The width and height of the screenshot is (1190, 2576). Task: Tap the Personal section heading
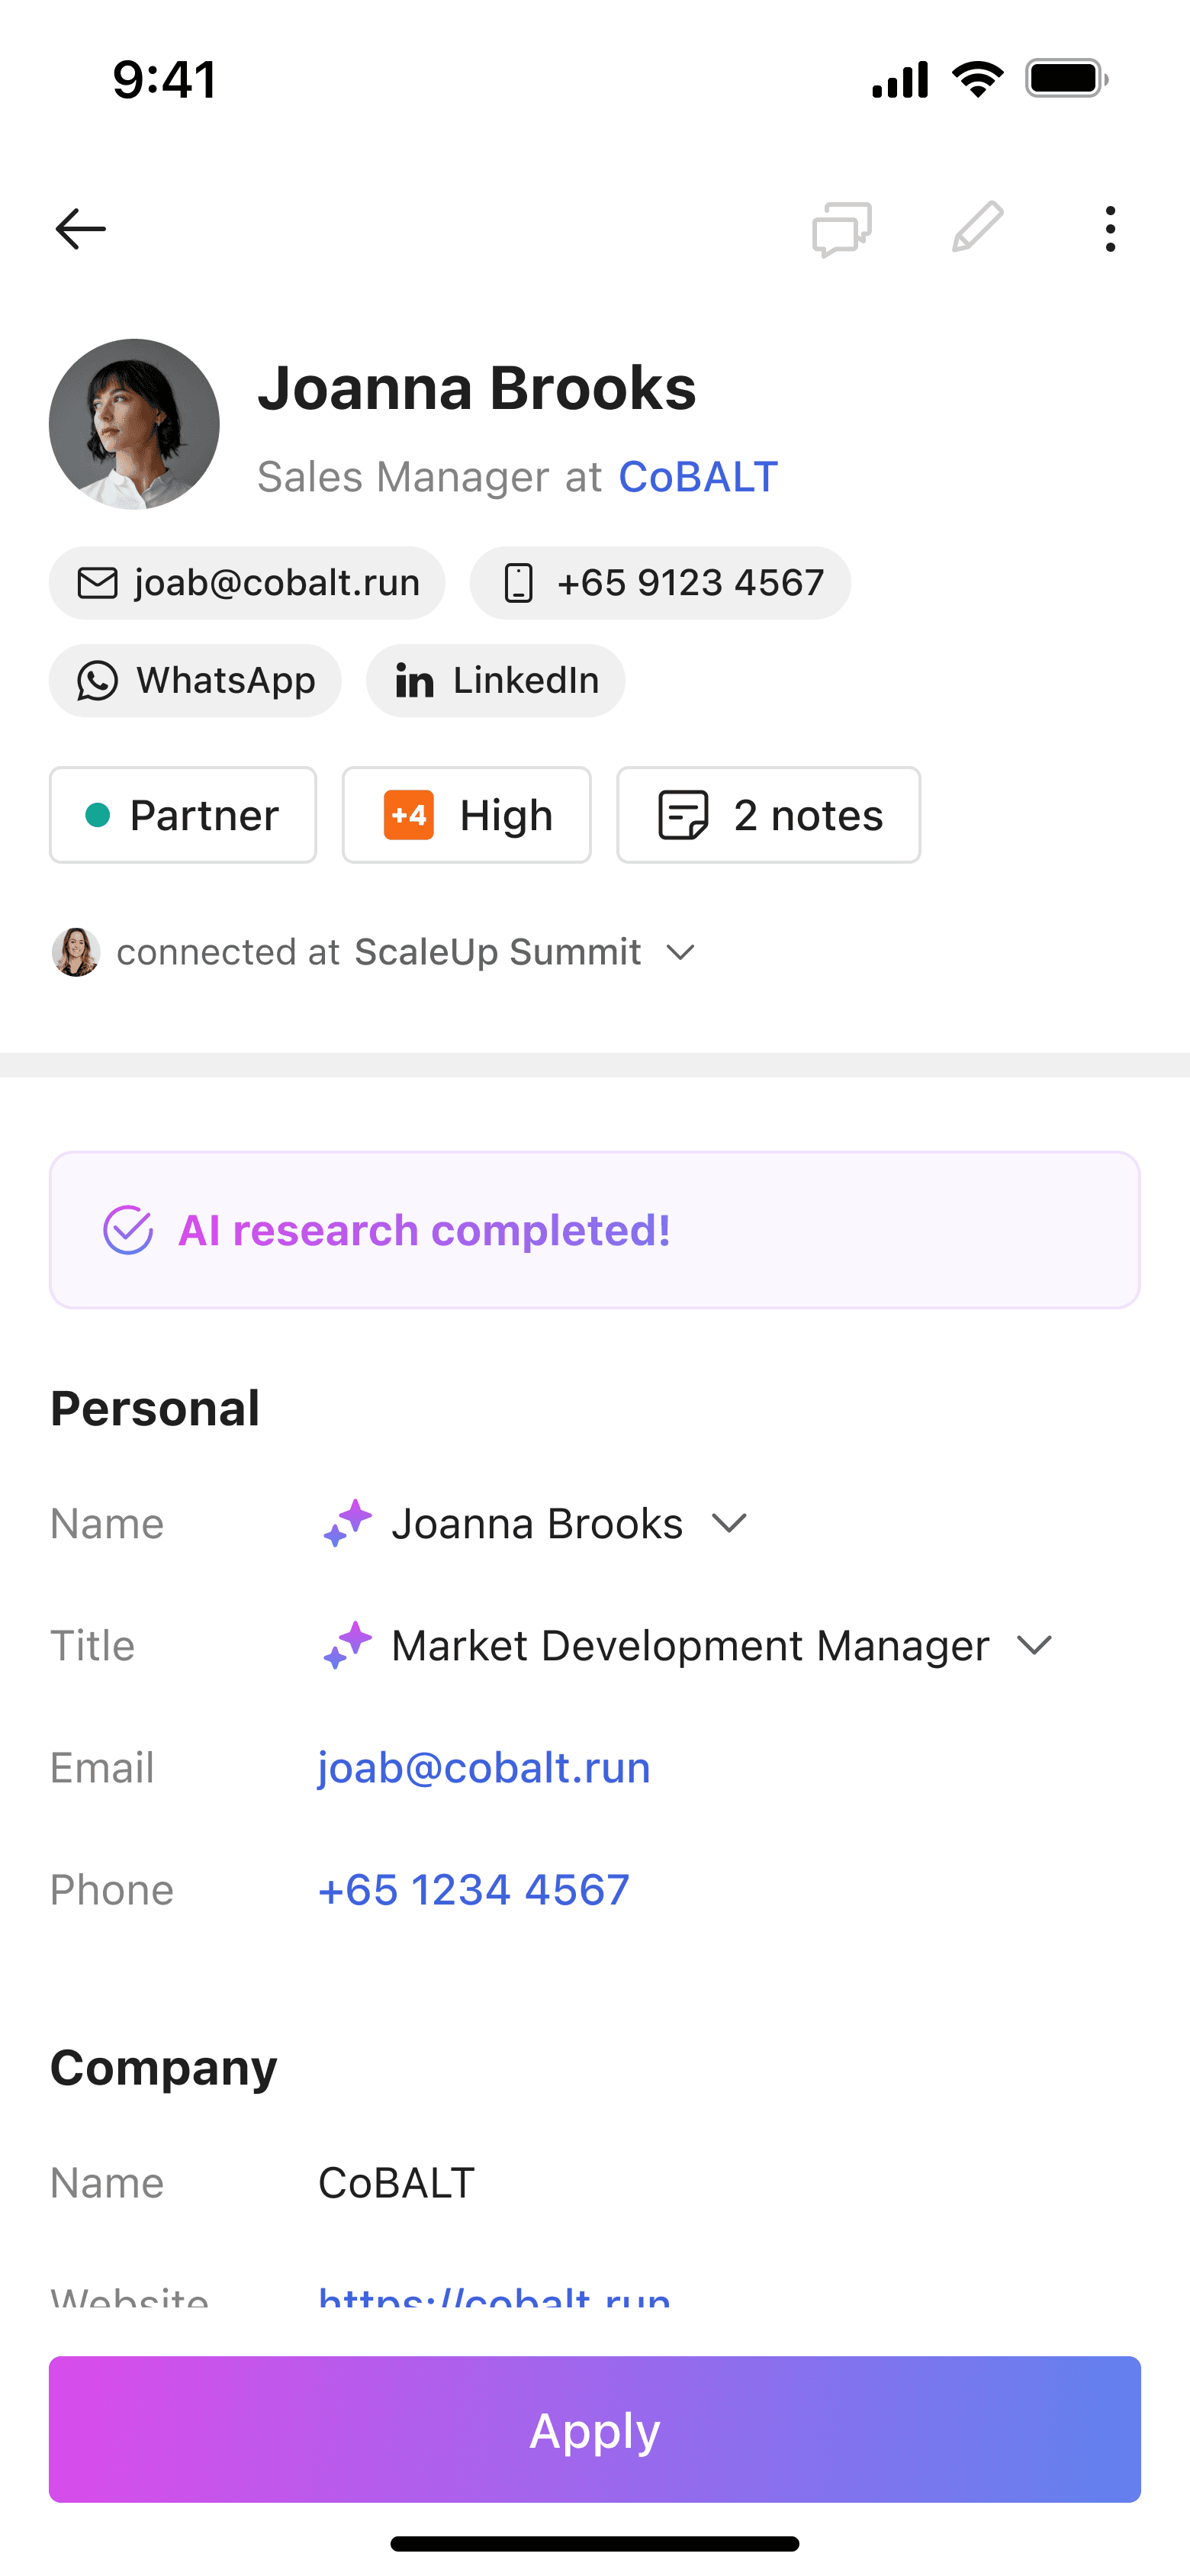(155, 1408)
